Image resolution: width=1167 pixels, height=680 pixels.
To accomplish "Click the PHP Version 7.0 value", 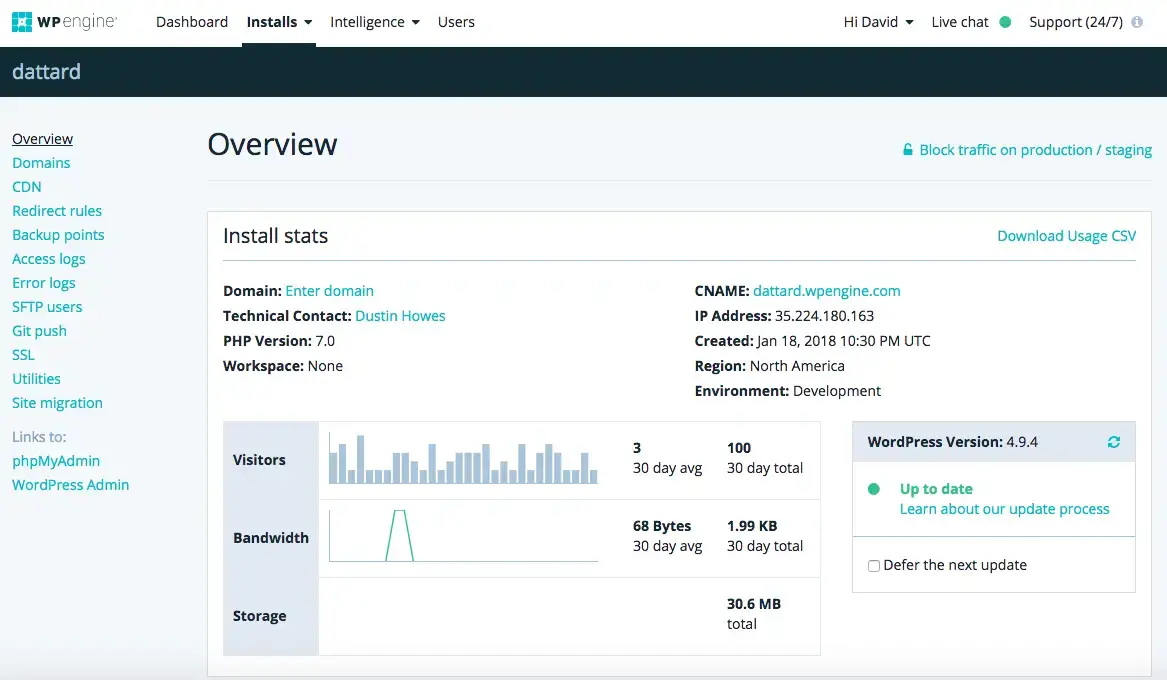I will click(x=325, y=341).
